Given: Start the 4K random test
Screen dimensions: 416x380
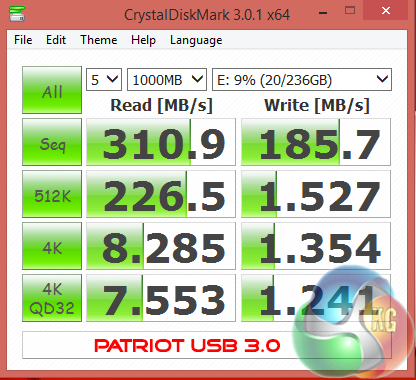Looking at the screenshot, I should (x=52, y=246).
